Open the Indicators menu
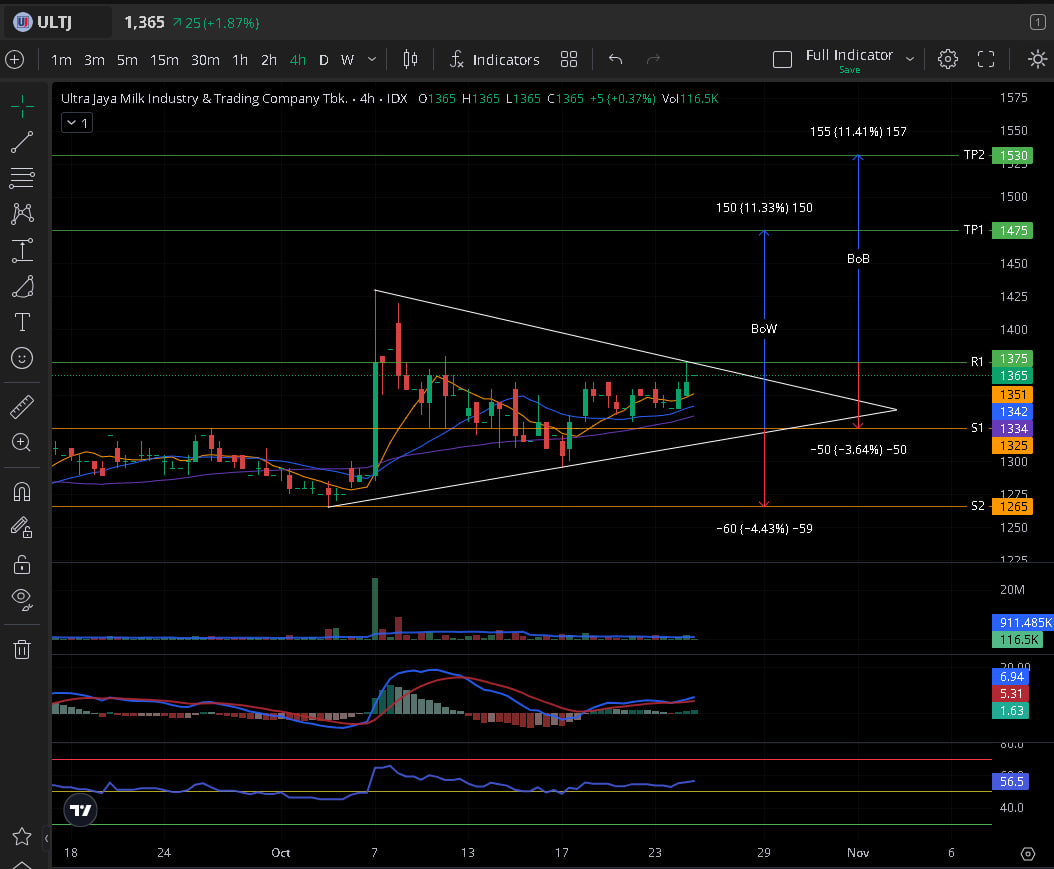 (x=494, y=60)
